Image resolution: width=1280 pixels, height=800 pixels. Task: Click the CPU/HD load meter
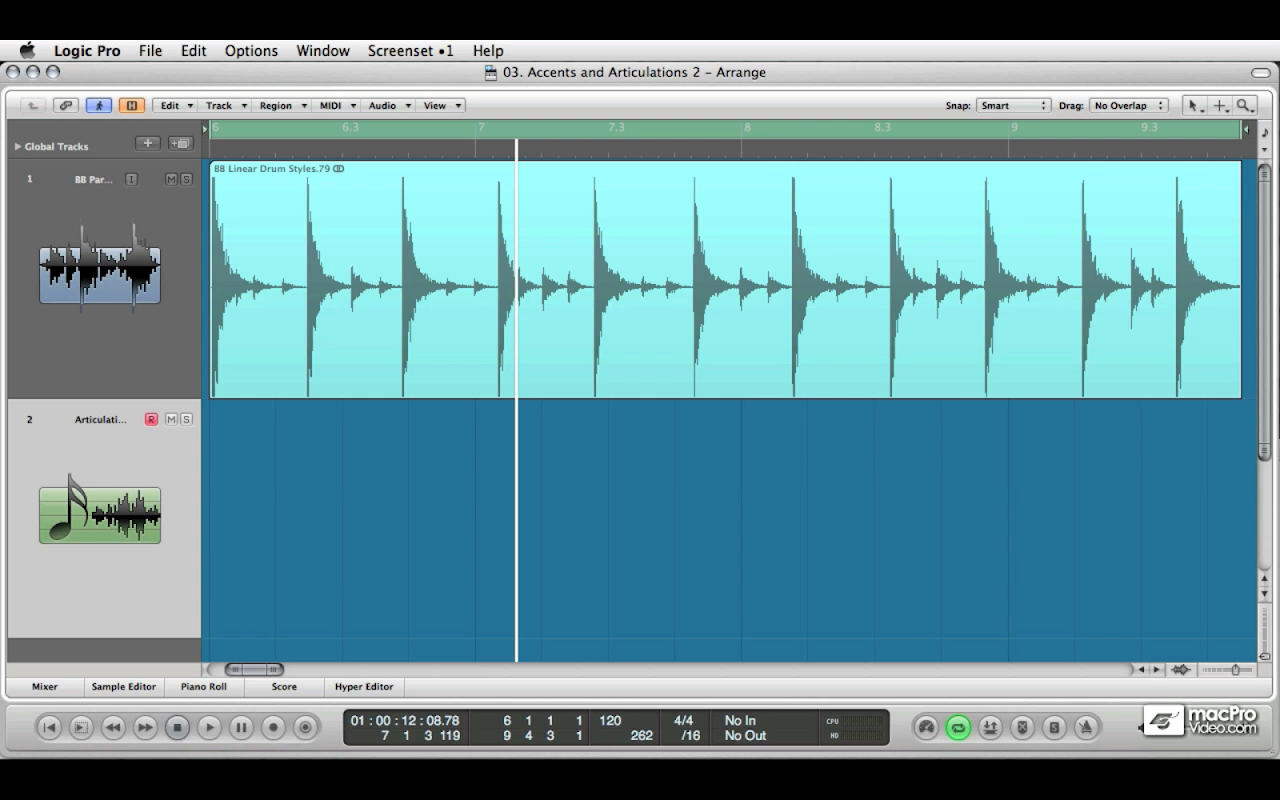pos(855,728)
